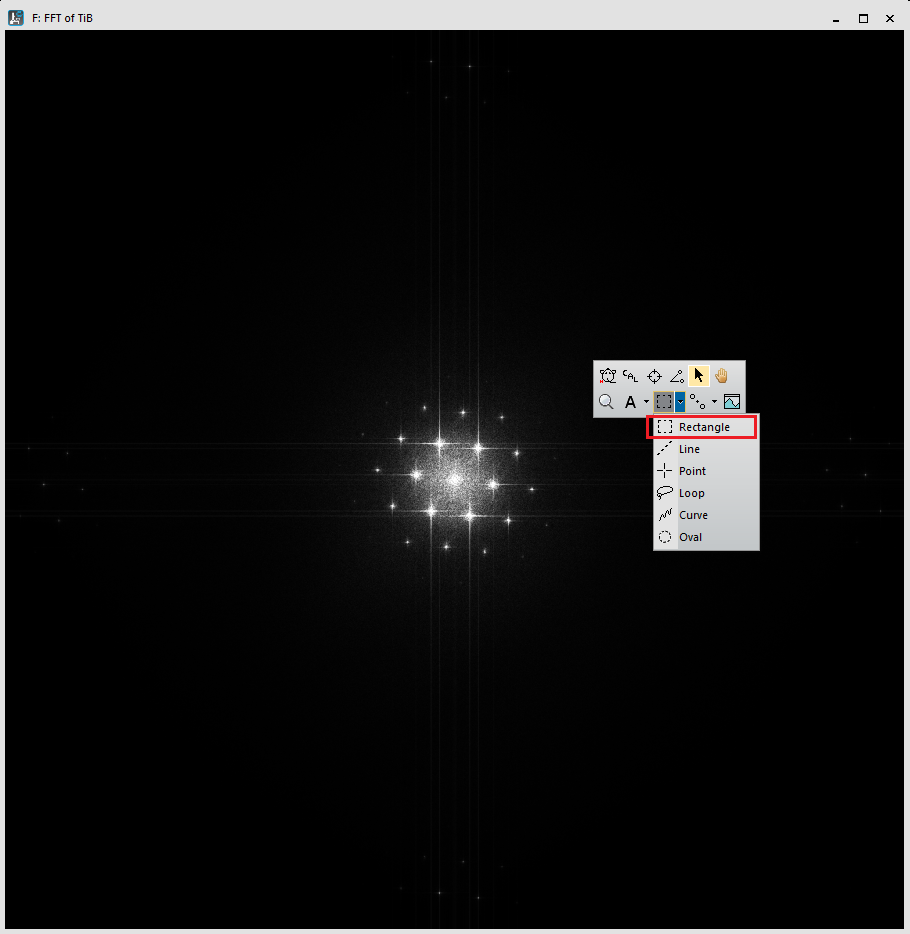
Task: Activate the arrow pointer tool
Action: (x=699, y=376)
